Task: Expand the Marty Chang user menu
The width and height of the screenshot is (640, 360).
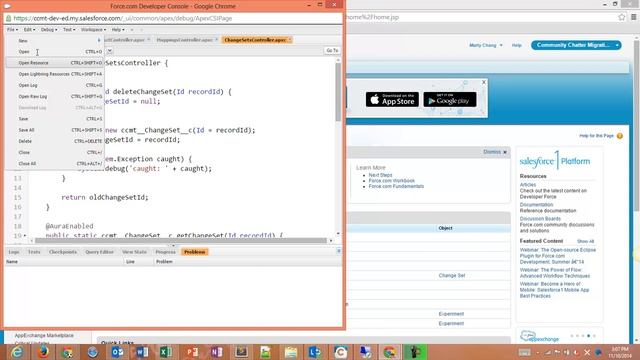Action: click(x=486, y=45)
